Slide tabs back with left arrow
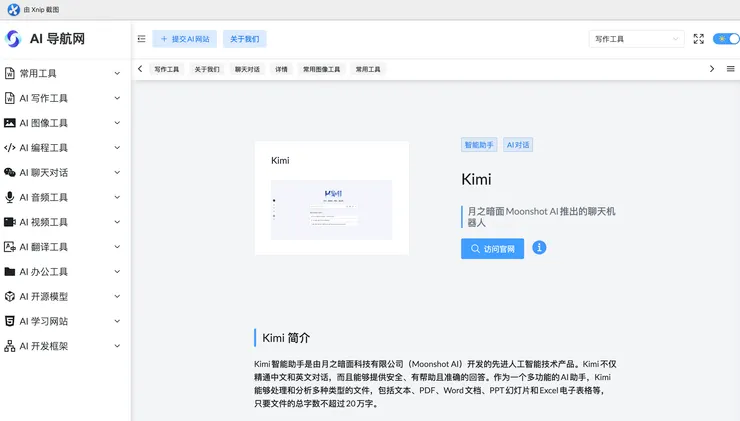740x421 pixels. point(140,69)
